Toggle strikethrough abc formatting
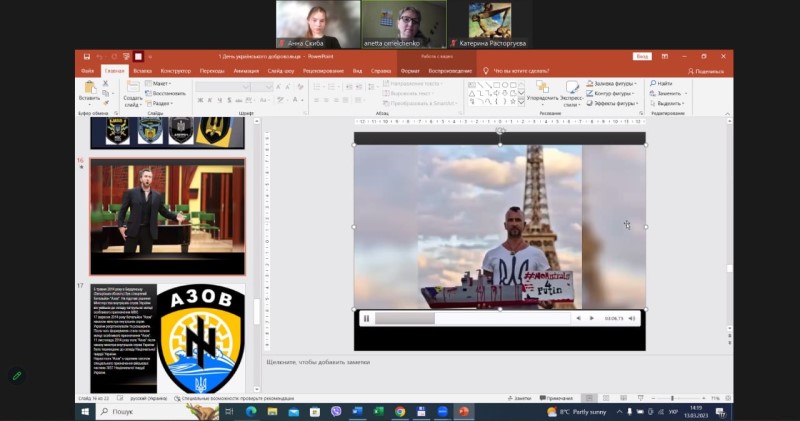Screen dimensions: 800x421 pyautogui.click(x=239, y=100)
